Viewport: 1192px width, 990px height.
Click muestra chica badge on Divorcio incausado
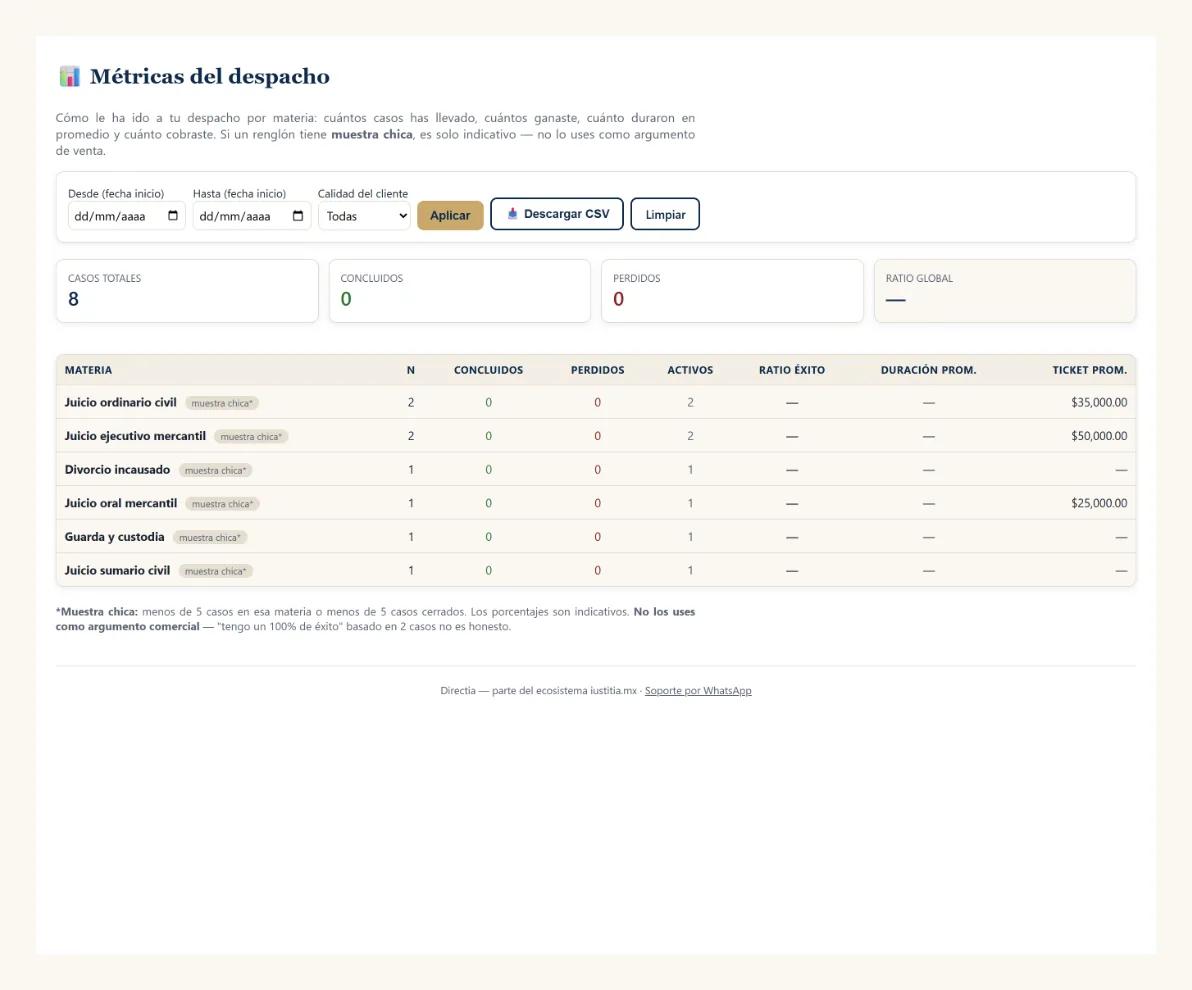[215, 471]
